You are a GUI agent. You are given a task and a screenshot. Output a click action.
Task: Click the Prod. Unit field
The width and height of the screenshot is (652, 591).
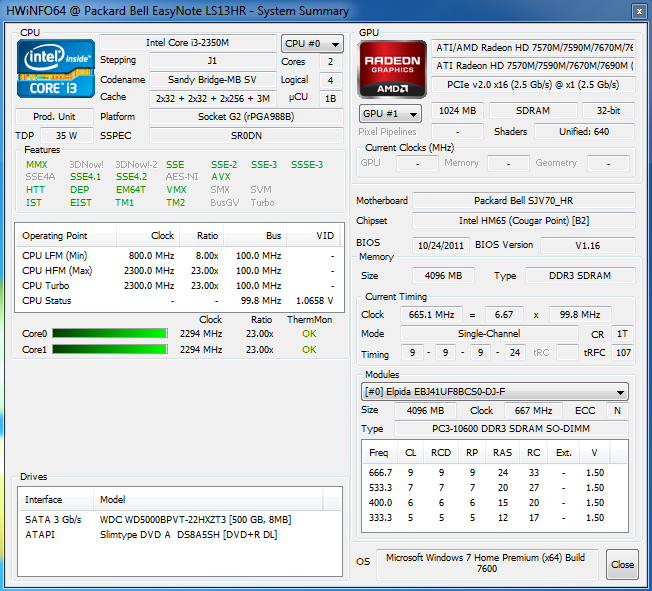(x=54, y=116)
